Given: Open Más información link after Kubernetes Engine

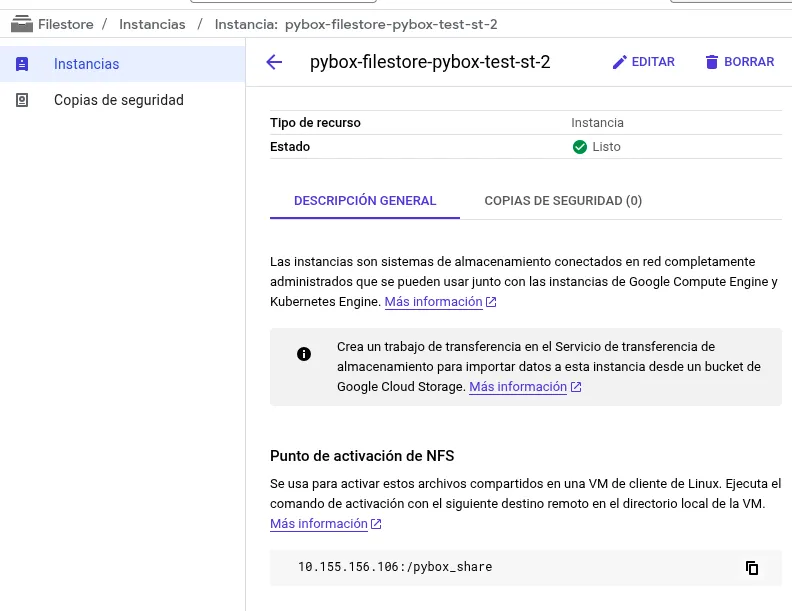Looking at the screenshot, I should (x=433, y=302).
